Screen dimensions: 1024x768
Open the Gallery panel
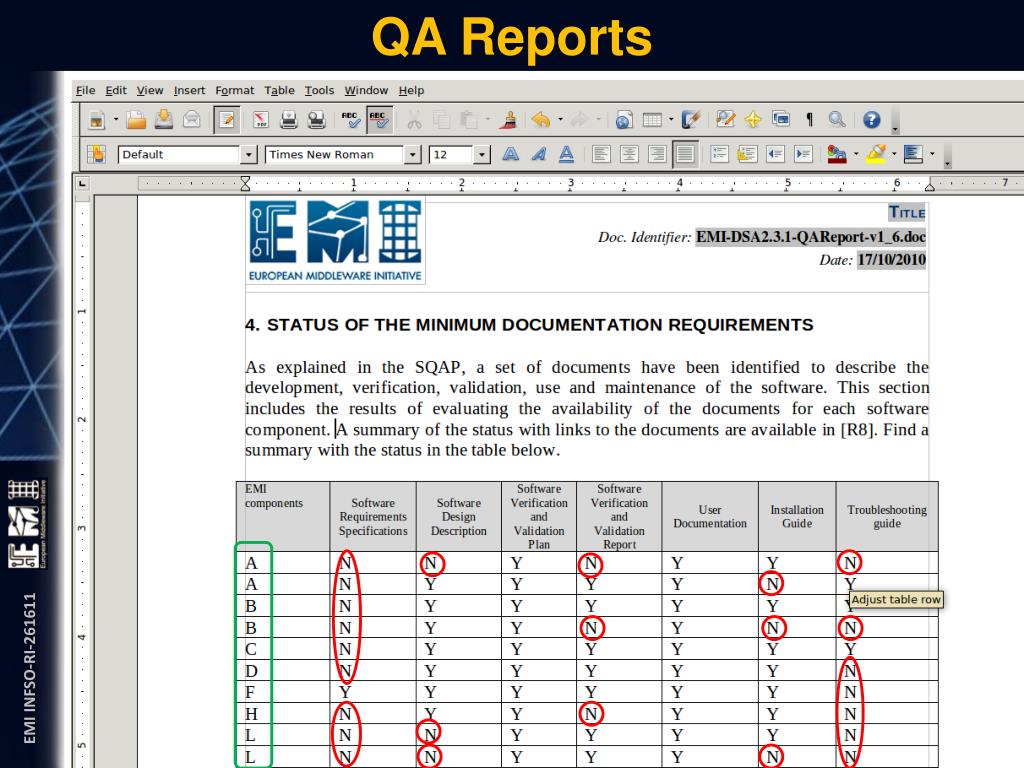(x=781, y=120)
